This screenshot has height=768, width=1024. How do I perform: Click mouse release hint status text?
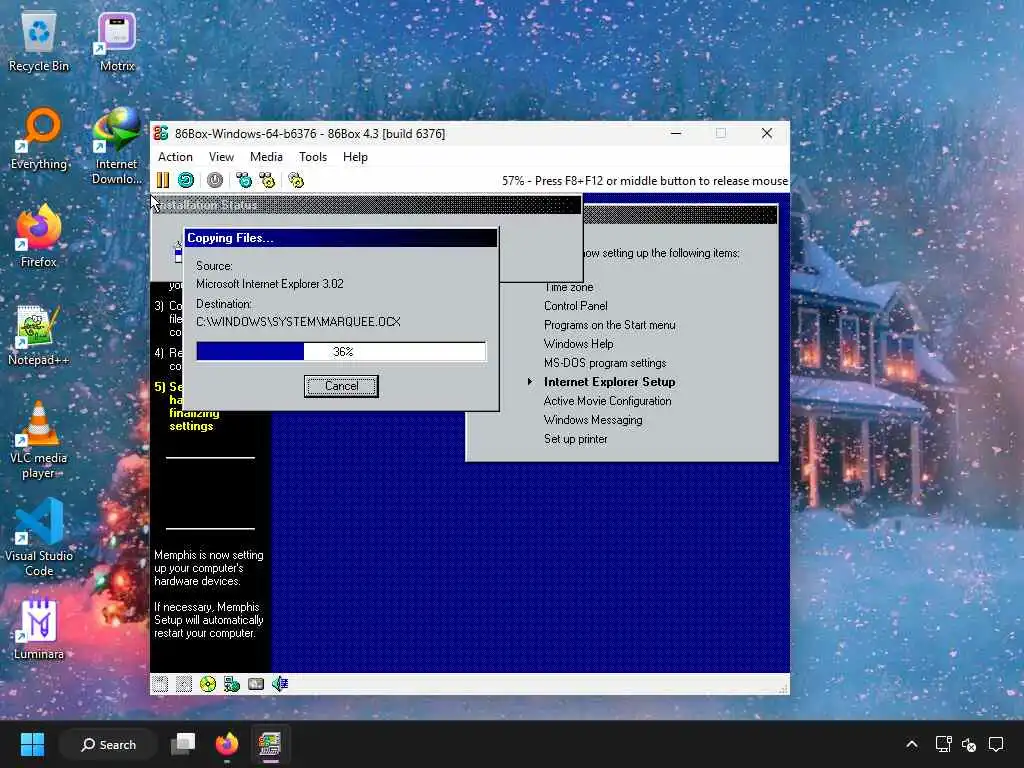pyautogui.click(x=645, y=181)
